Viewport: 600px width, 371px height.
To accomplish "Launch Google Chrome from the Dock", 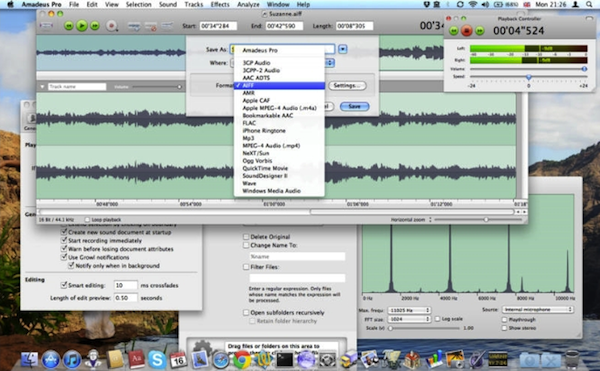I will coord(242,360).
